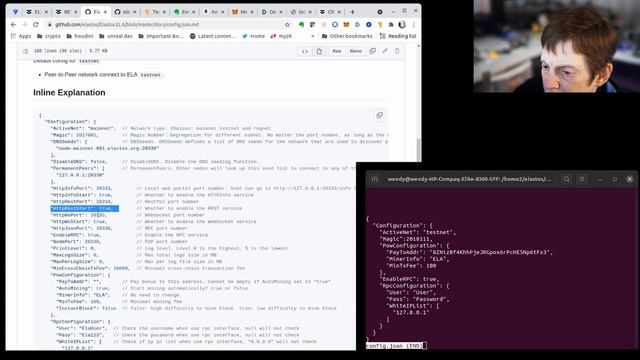Delete this file trash icon
The height and width of the screenshot is (360, 640).
(x=397, y=51)
